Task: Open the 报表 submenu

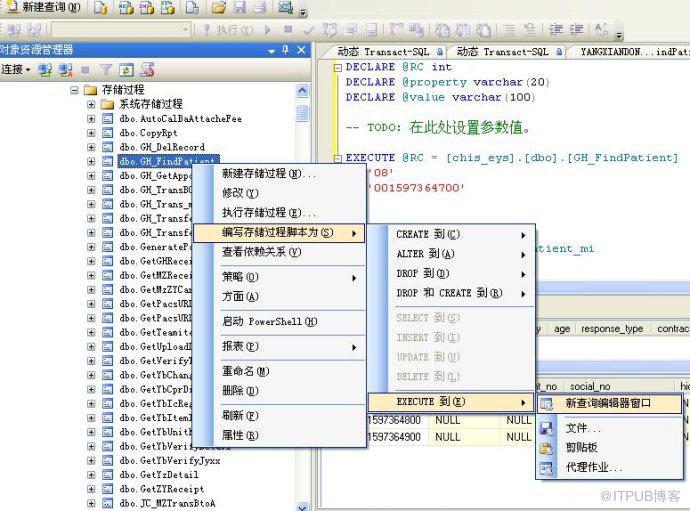Action: click(x=279, y=347)
